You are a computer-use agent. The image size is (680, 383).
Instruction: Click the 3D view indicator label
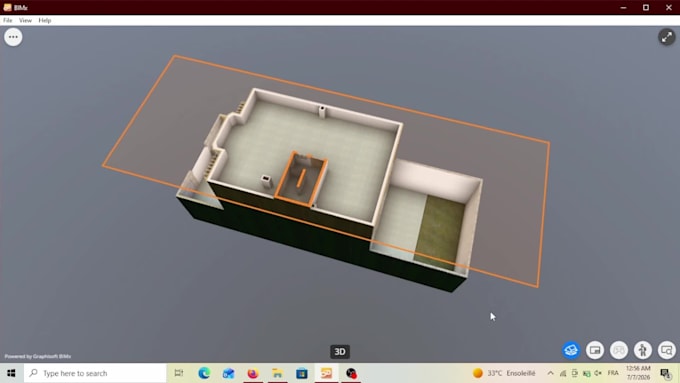(340, 352)
